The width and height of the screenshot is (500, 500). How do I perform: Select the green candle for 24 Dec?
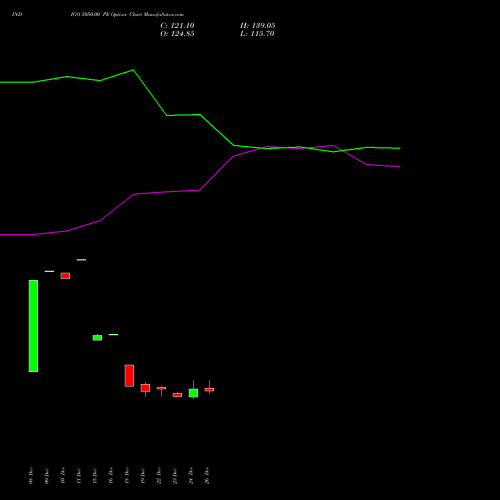click(193, 393)
